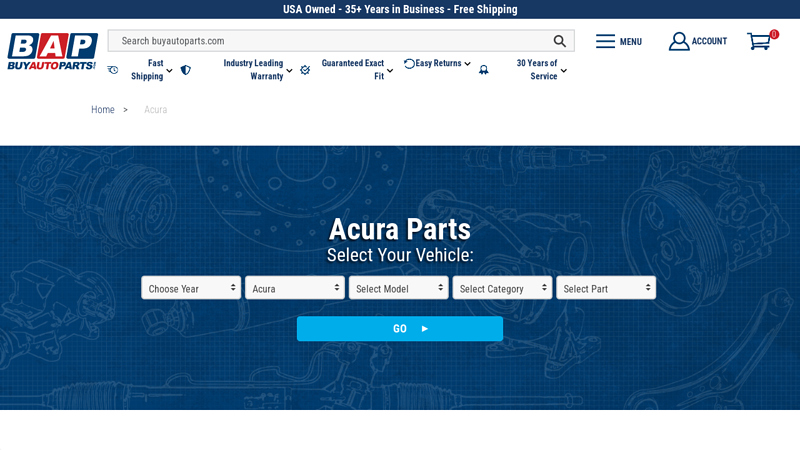Screen dimensions: 800x450
Task: Click the search magnifier icon
Action: 560,41
